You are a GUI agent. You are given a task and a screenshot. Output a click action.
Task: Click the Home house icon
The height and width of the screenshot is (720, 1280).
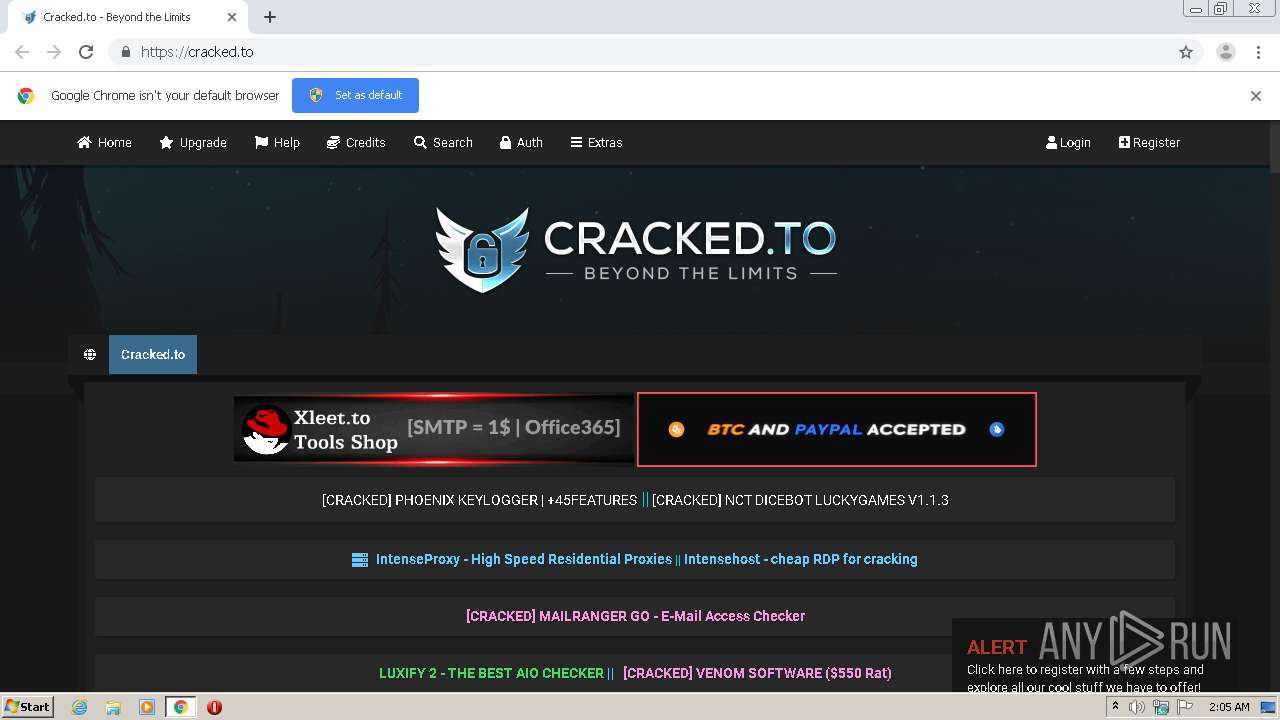pos(84,142)
